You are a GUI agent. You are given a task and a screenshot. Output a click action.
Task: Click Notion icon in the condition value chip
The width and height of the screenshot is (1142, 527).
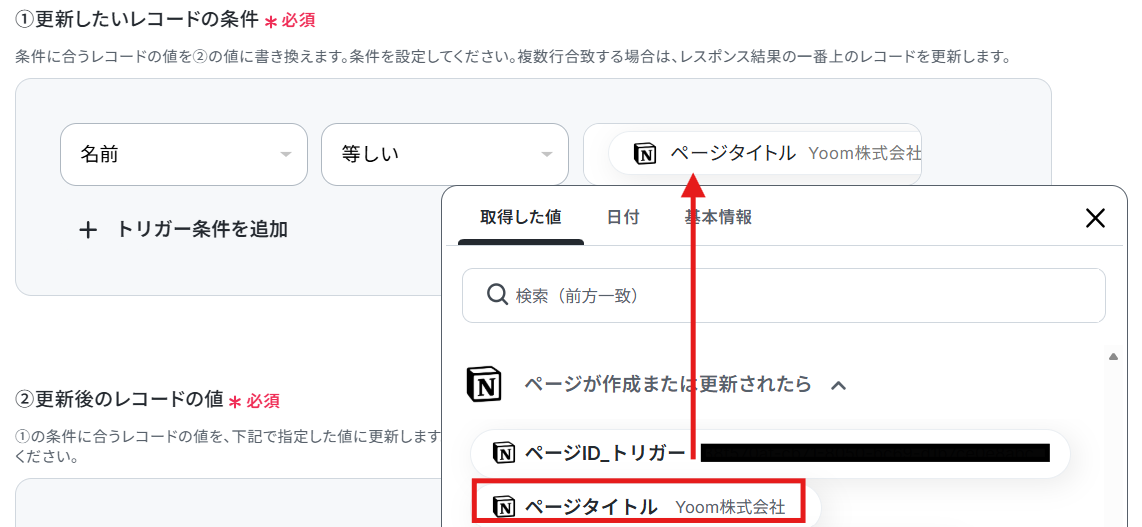click(645, 154)
